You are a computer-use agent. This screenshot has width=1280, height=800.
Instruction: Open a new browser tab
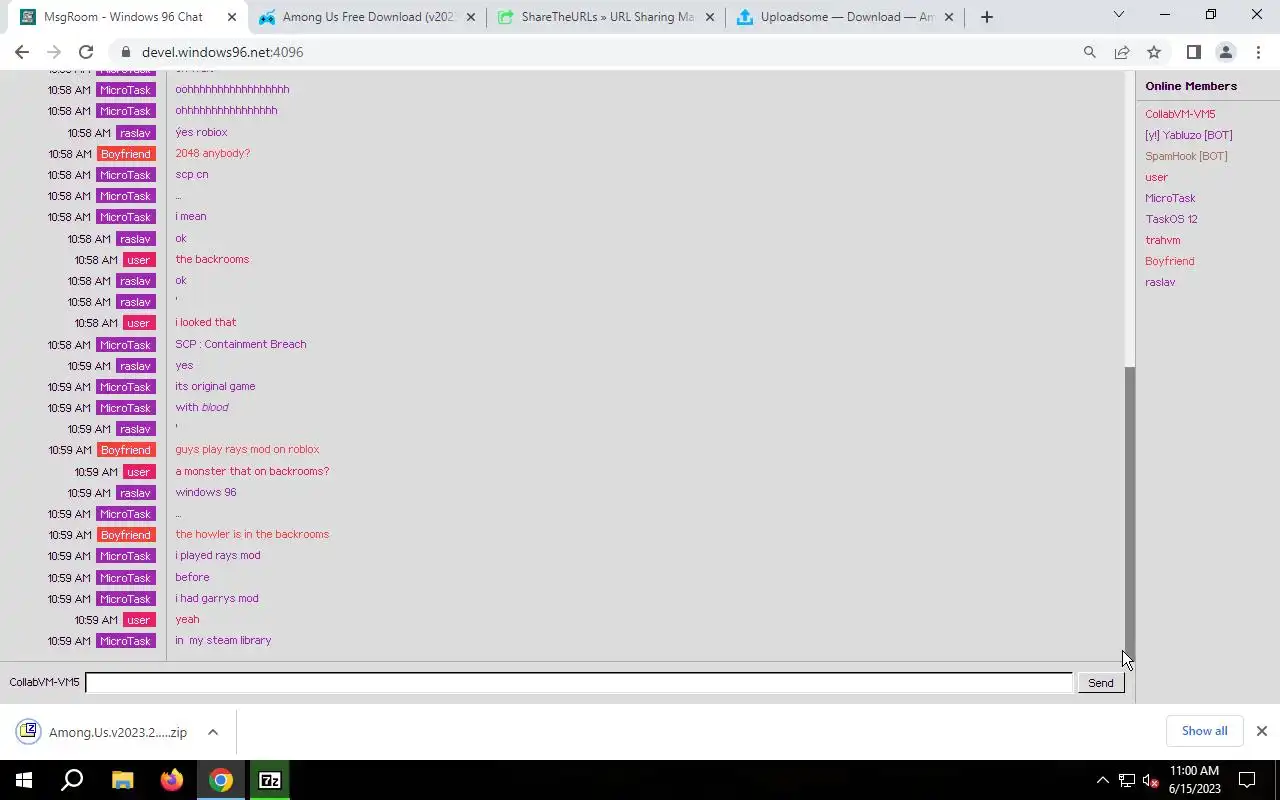click(987, 17)
